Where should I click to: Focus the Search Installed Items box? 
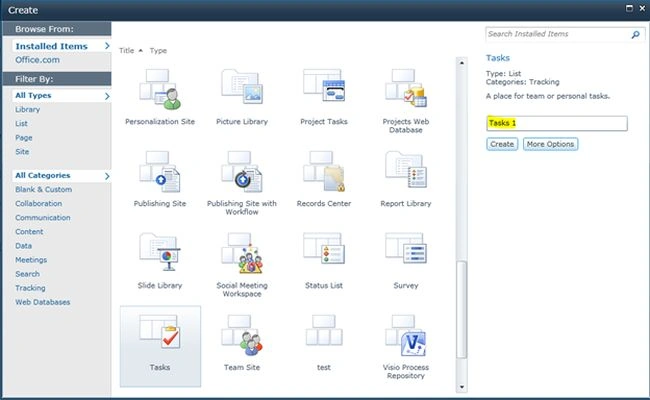coord(558,34)
